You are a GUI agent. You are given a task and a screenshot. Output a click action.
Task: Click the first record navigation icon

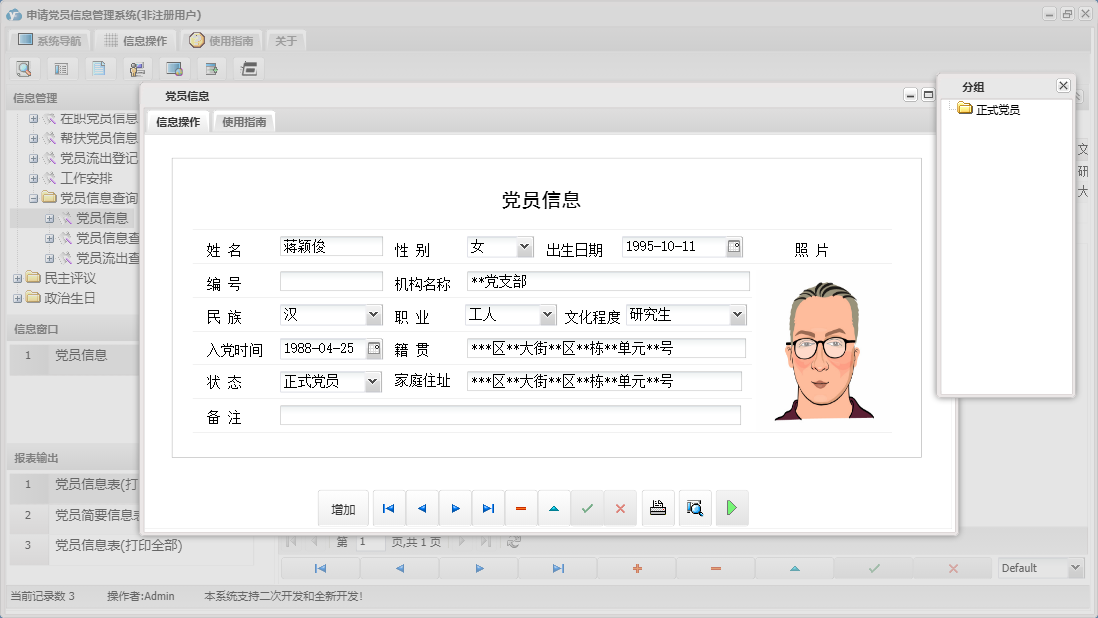point(388,508)
